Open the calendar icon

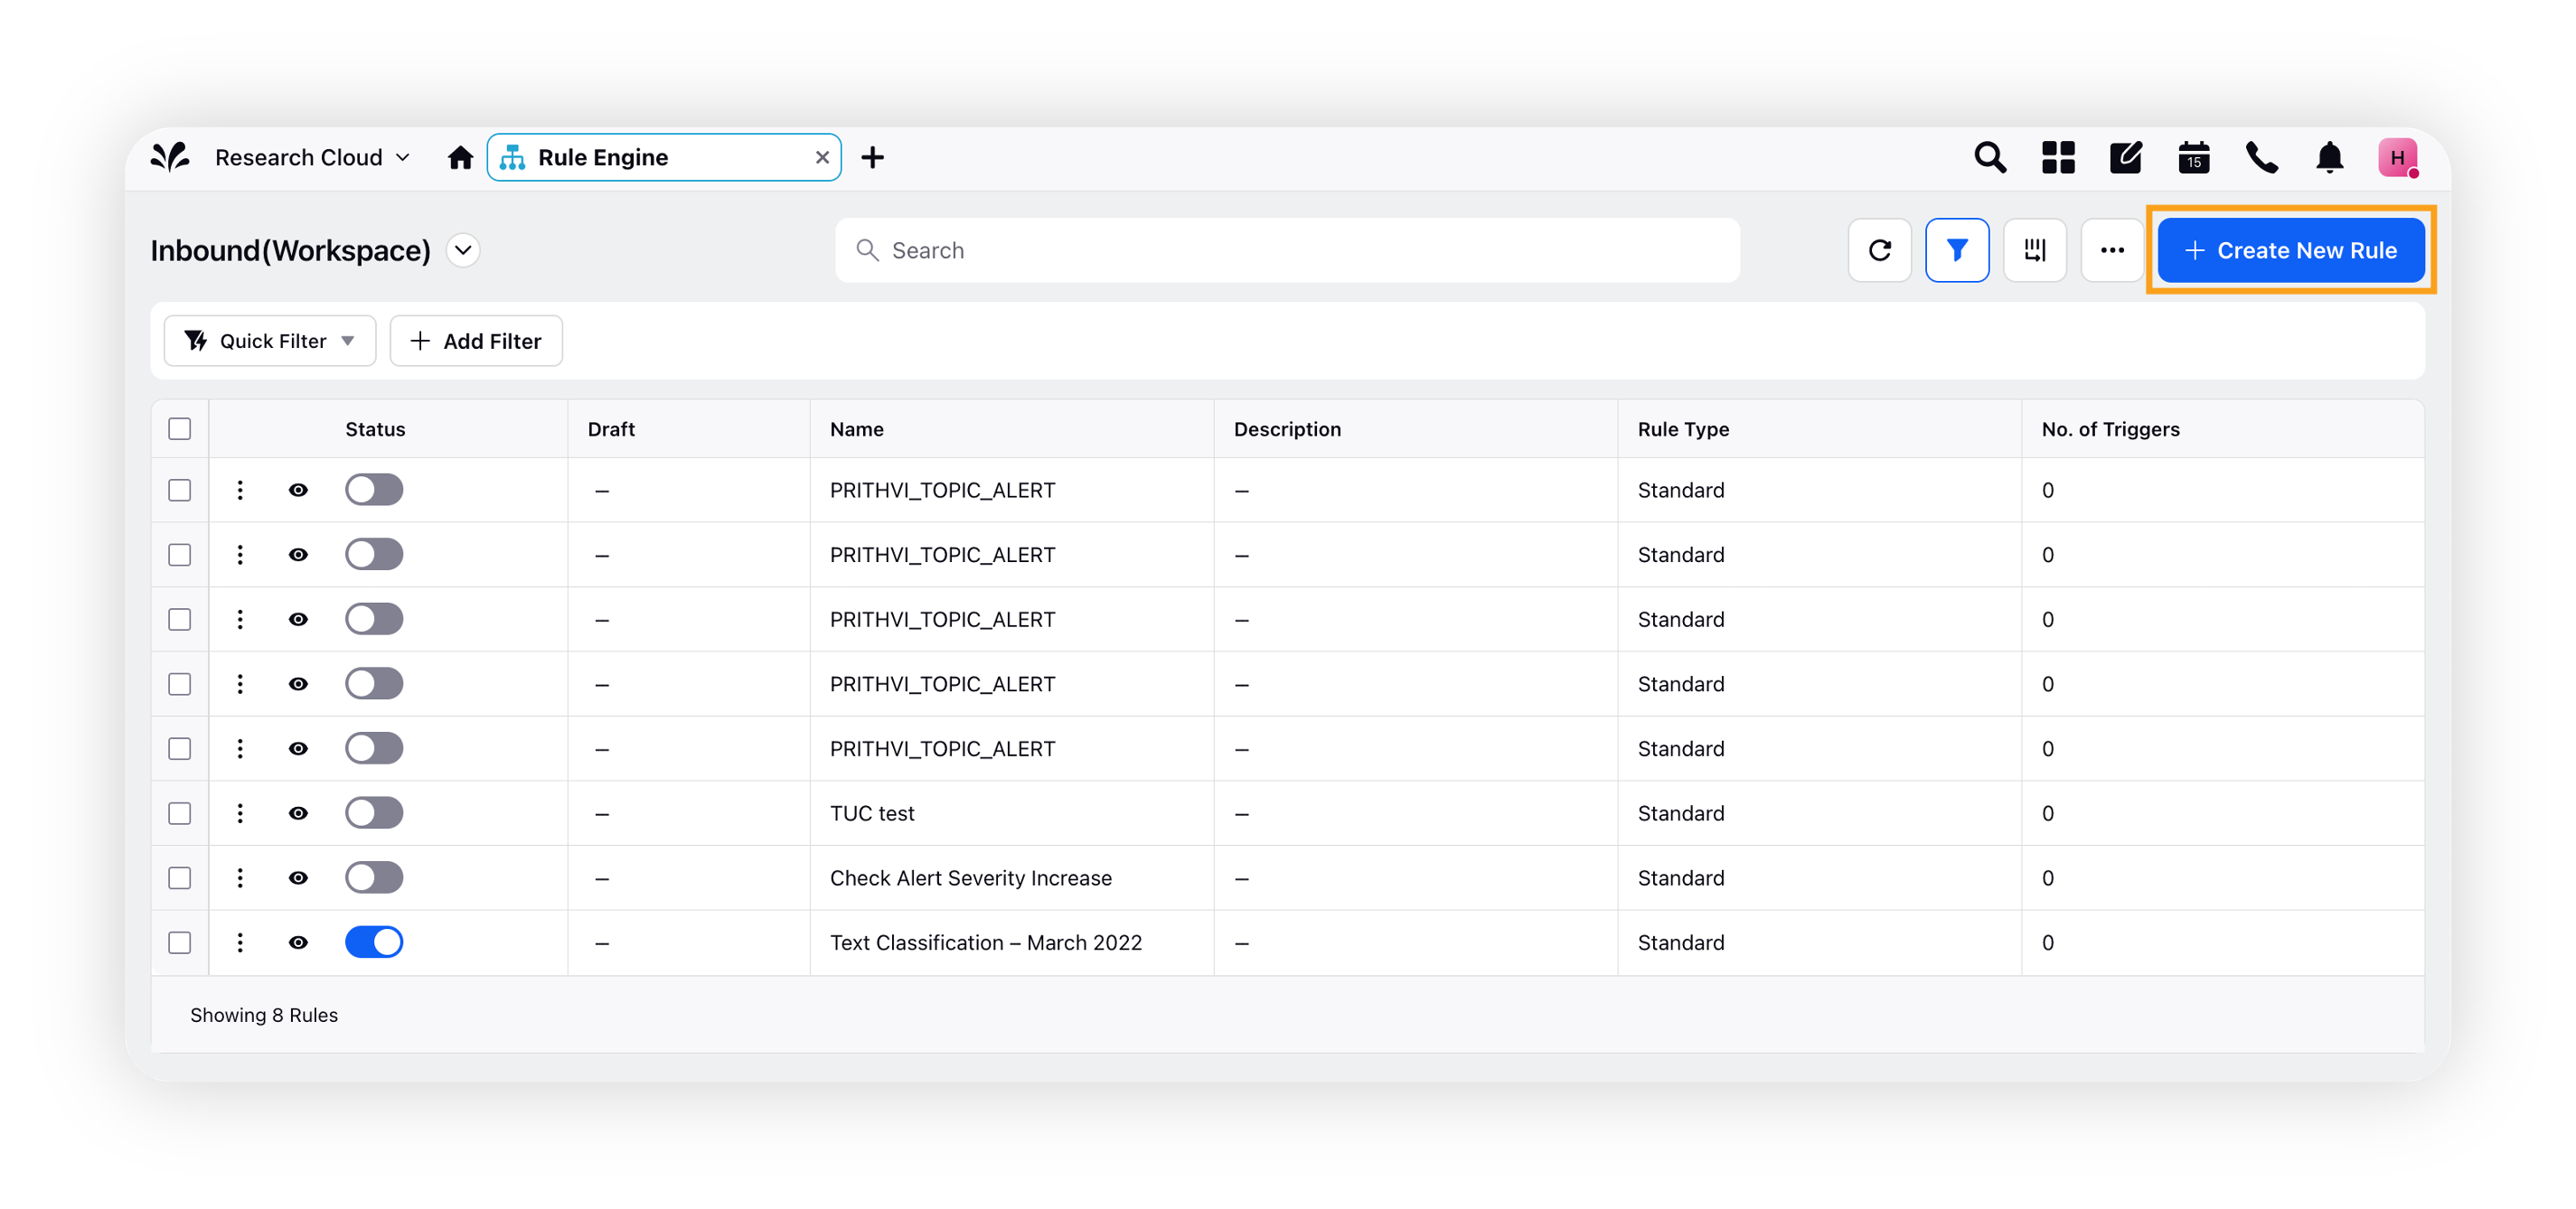2194,157
